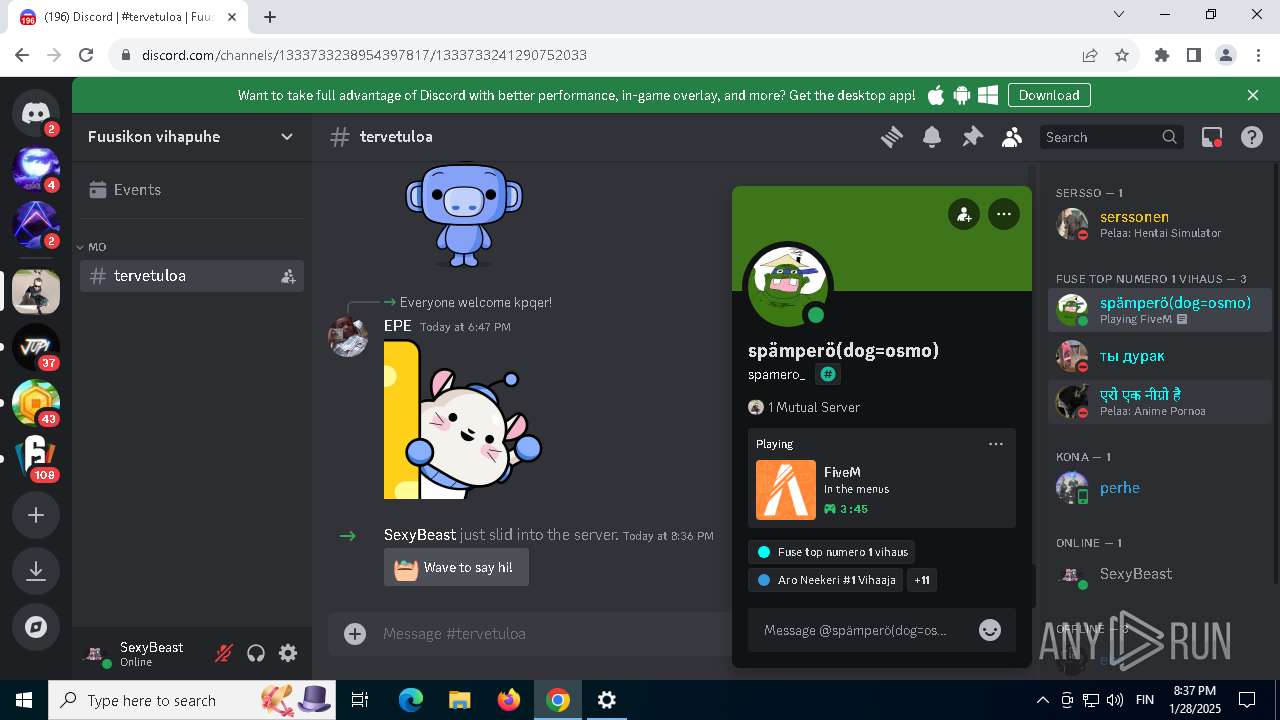
Task: Open the more options button on profile popup
Action: [x=1004, y=214]
